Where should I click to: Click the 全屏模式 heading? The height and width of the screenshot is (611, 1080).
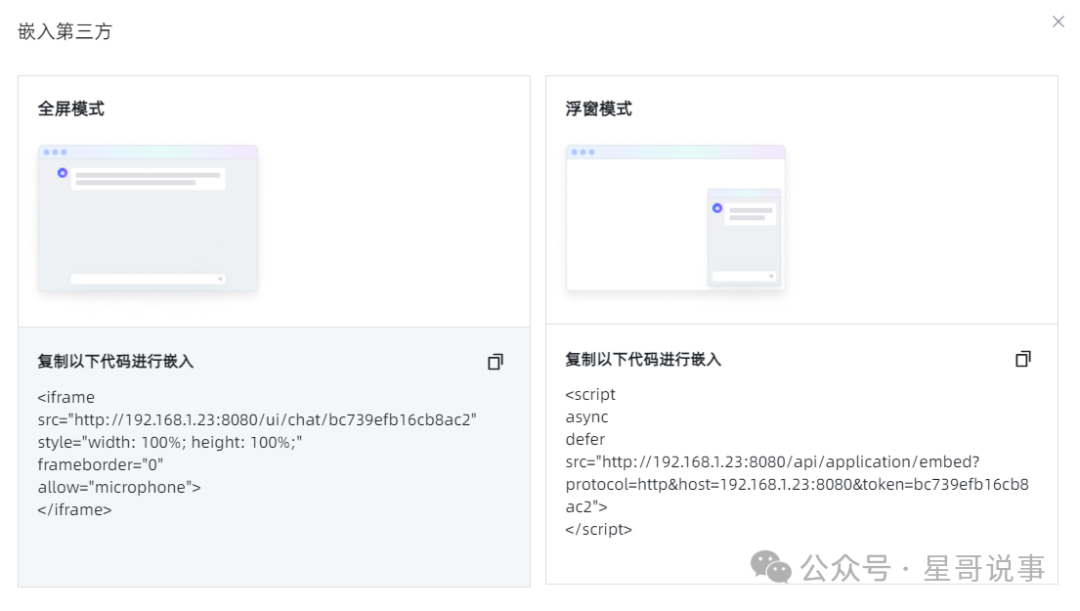tap(71, 109)
